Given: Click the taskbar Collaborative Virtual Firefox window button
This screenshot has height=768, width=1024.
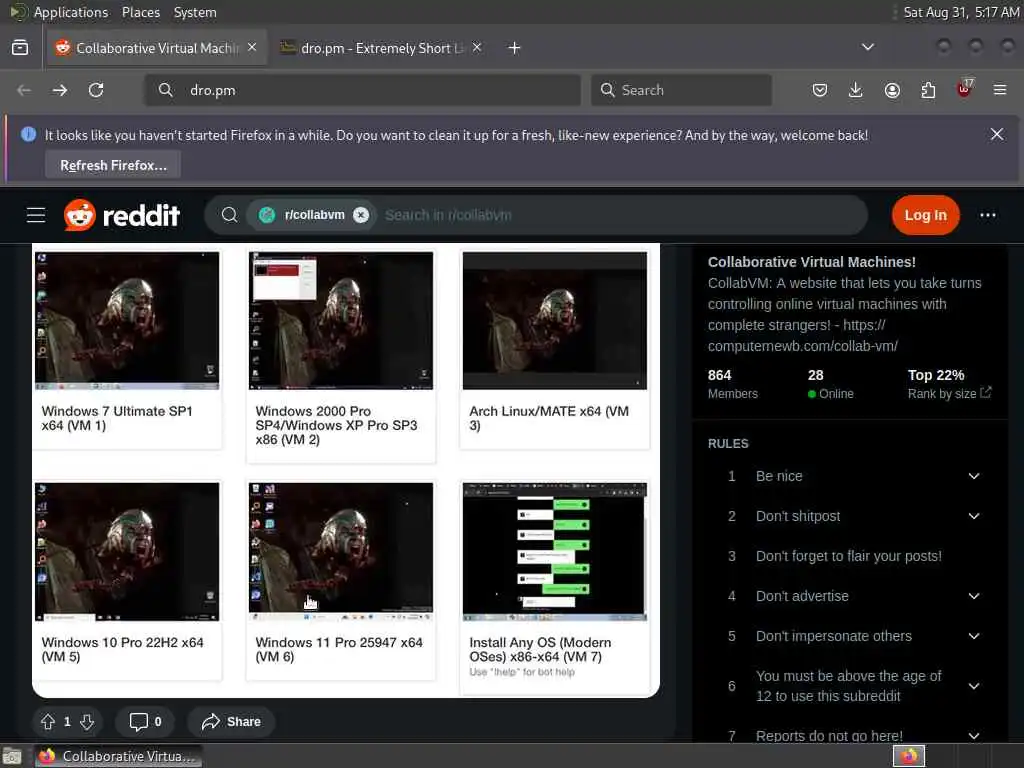Looking at the screenshot, I should [118, 756].
